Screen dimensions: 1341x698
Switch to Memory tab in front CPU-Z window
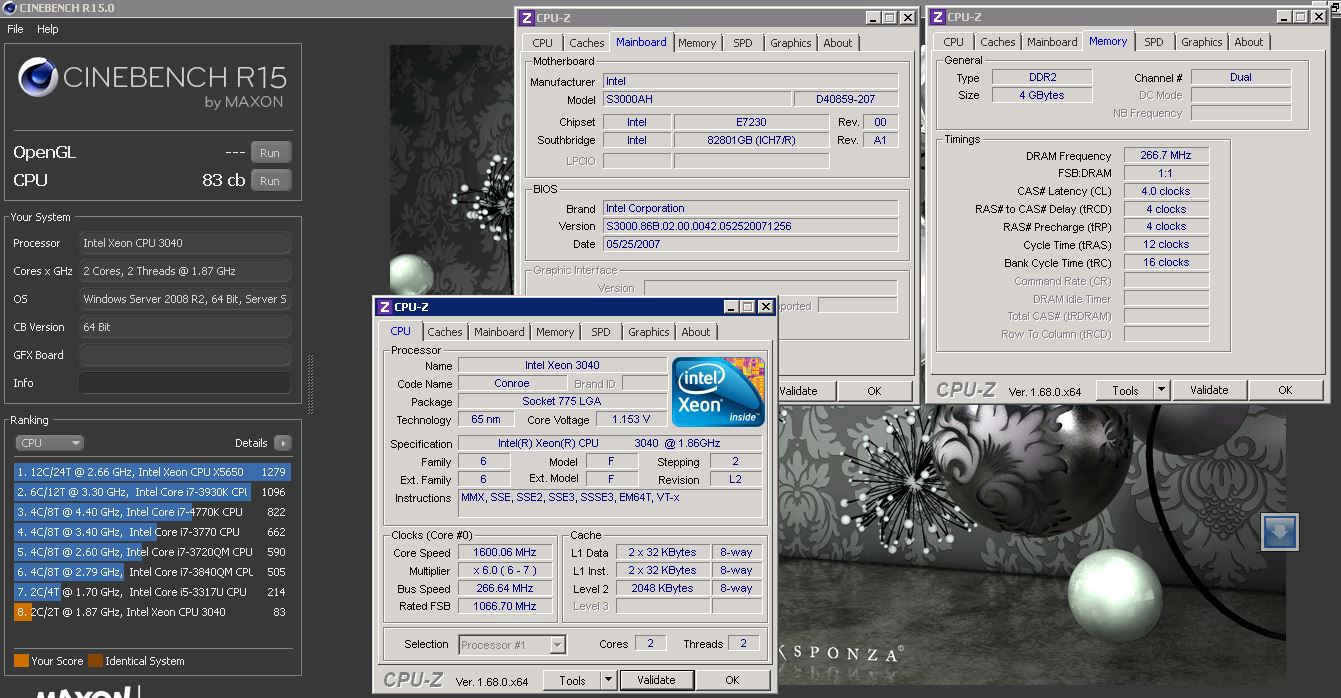click(x=555, y=332)
